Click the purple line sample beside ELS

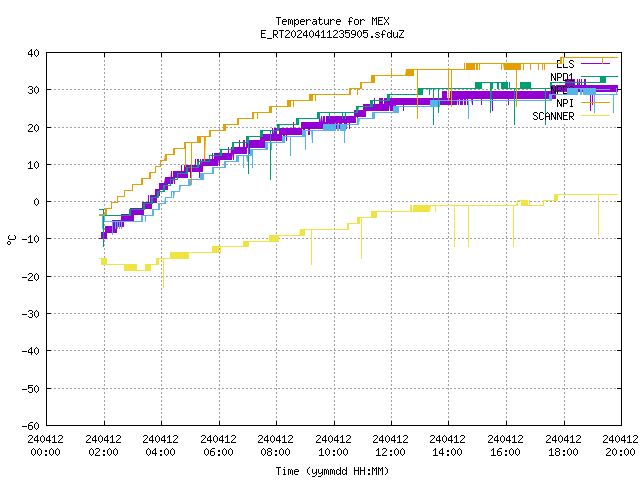(x=596, y=64)
